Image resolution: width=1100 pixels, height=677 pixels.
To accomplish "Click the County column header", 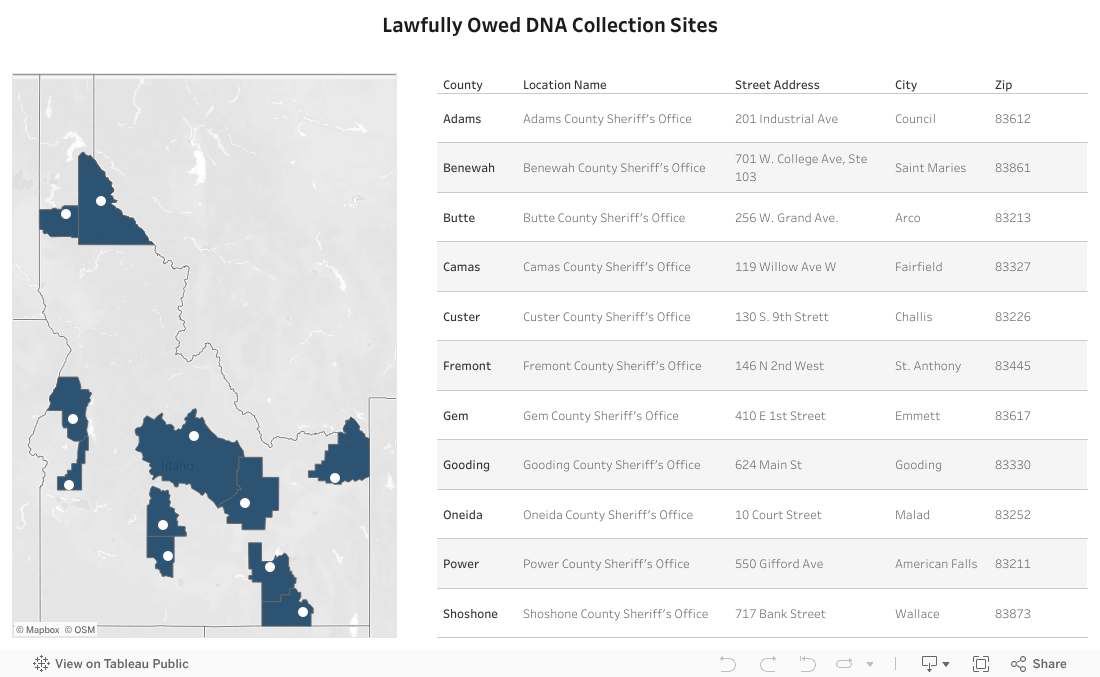I will [x=463, y=85].
